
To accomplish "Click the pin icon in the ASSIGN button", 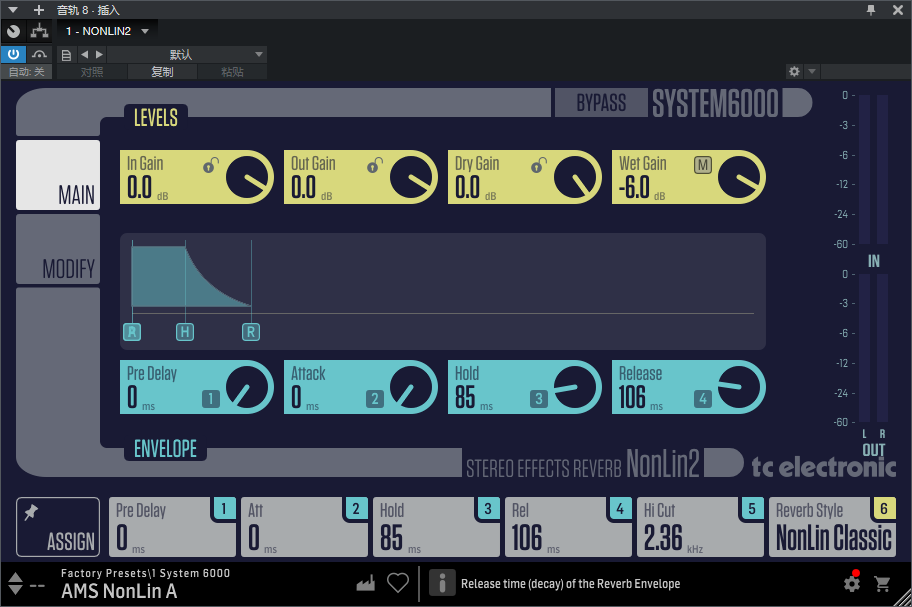I will pyautogui.click(x=31, y=512).
